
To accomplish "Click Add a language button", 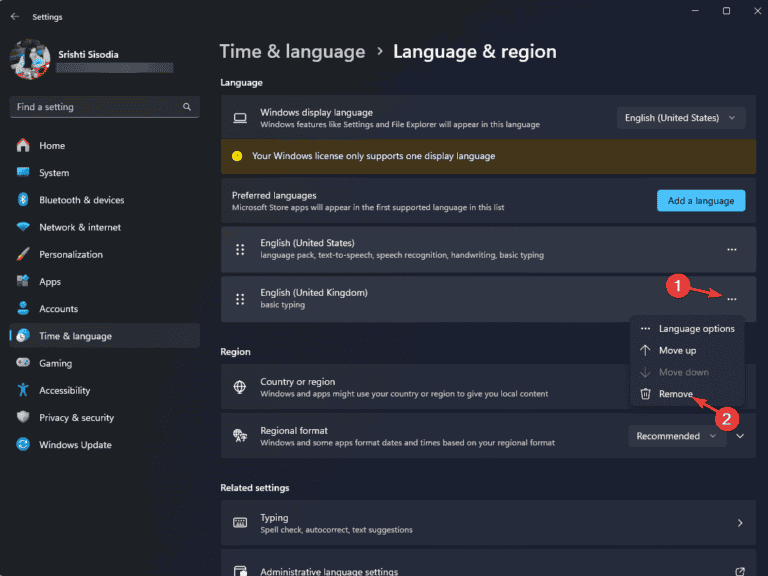I will [701, 201].
